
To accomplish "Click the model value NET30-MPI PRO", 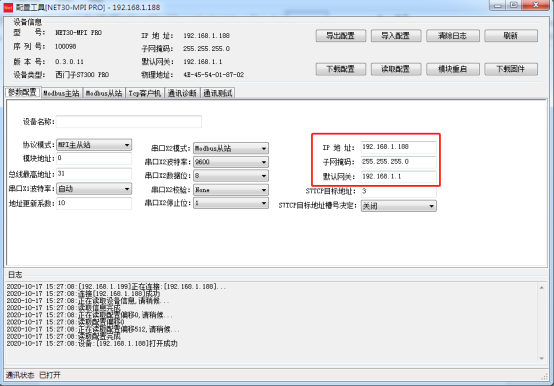I will 78,32.
